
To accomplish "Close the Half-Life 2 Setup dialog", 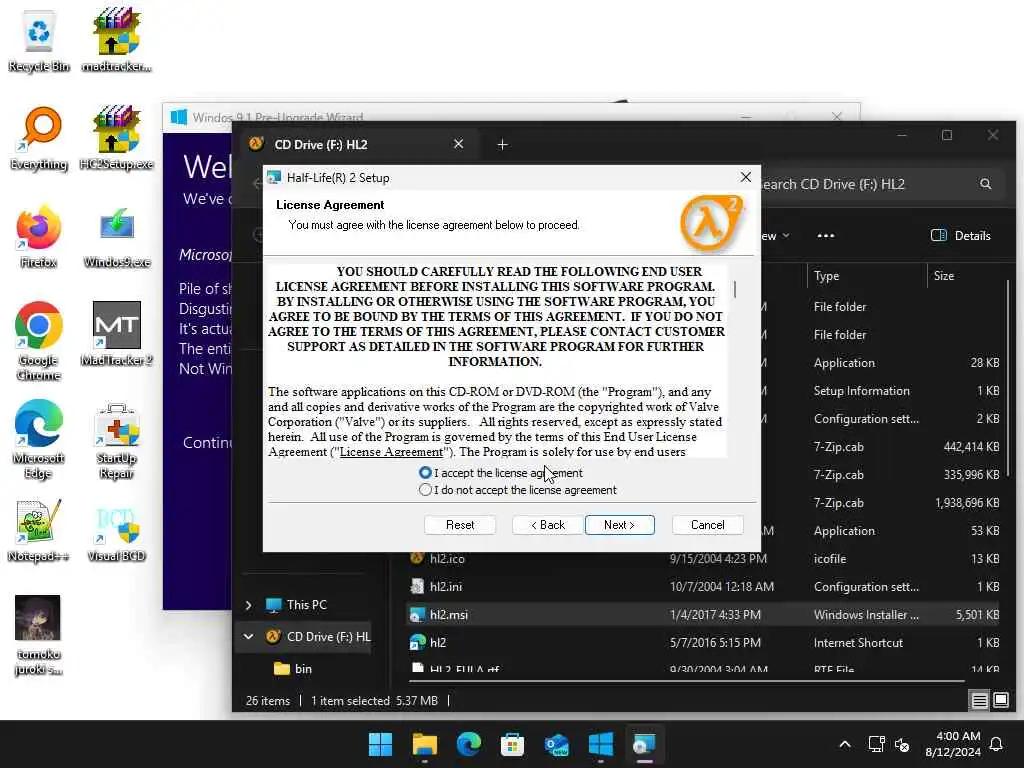I will click(x=745, y=177).
